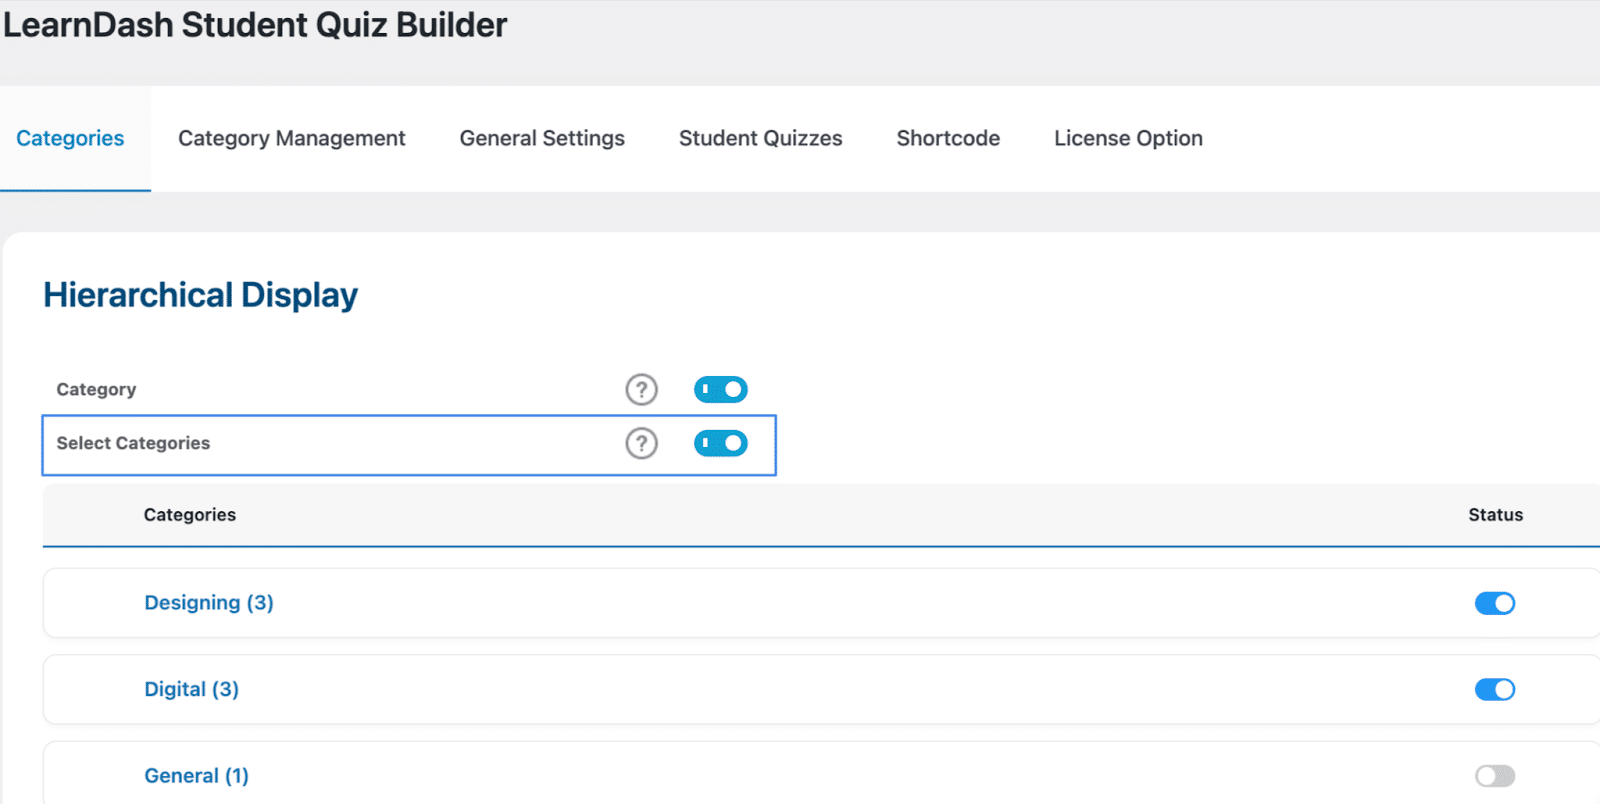1600x804 pixels.
Task: Switch to the Category Management tab
Action: coord(291,138)
